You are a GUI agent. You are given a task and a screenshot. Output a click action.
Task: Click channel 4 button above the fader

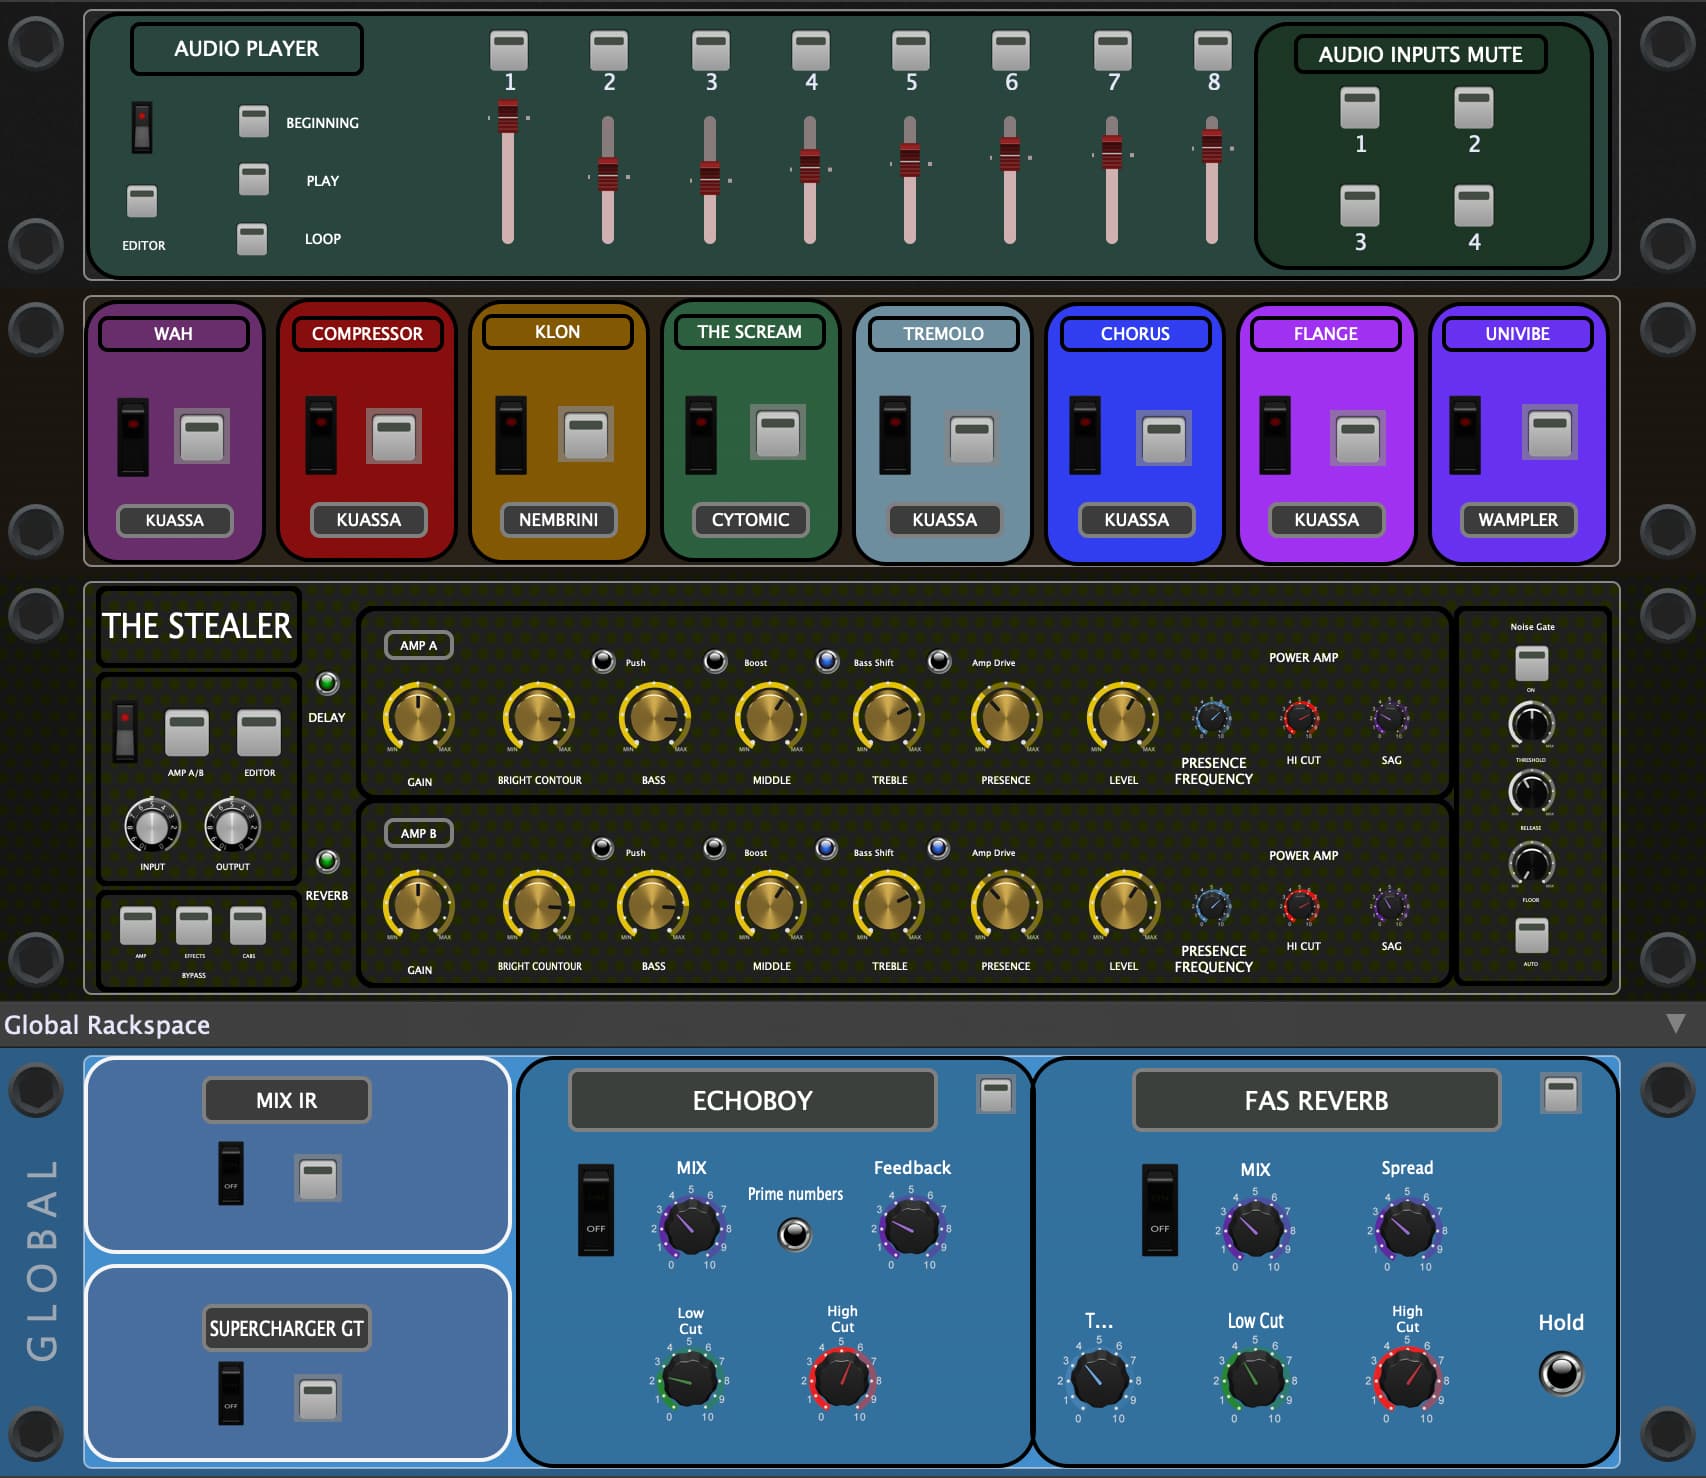(x=811, y=50)
